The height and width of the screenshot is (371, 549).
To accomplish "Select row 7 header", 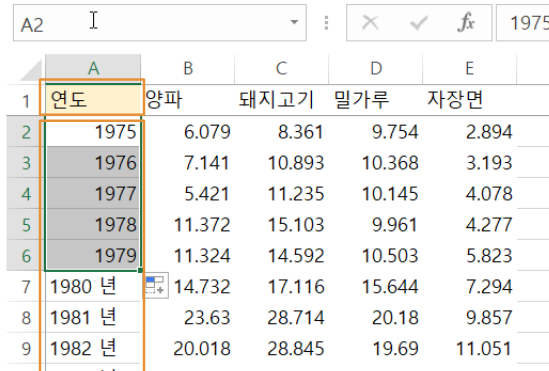I will coord(26,286).
